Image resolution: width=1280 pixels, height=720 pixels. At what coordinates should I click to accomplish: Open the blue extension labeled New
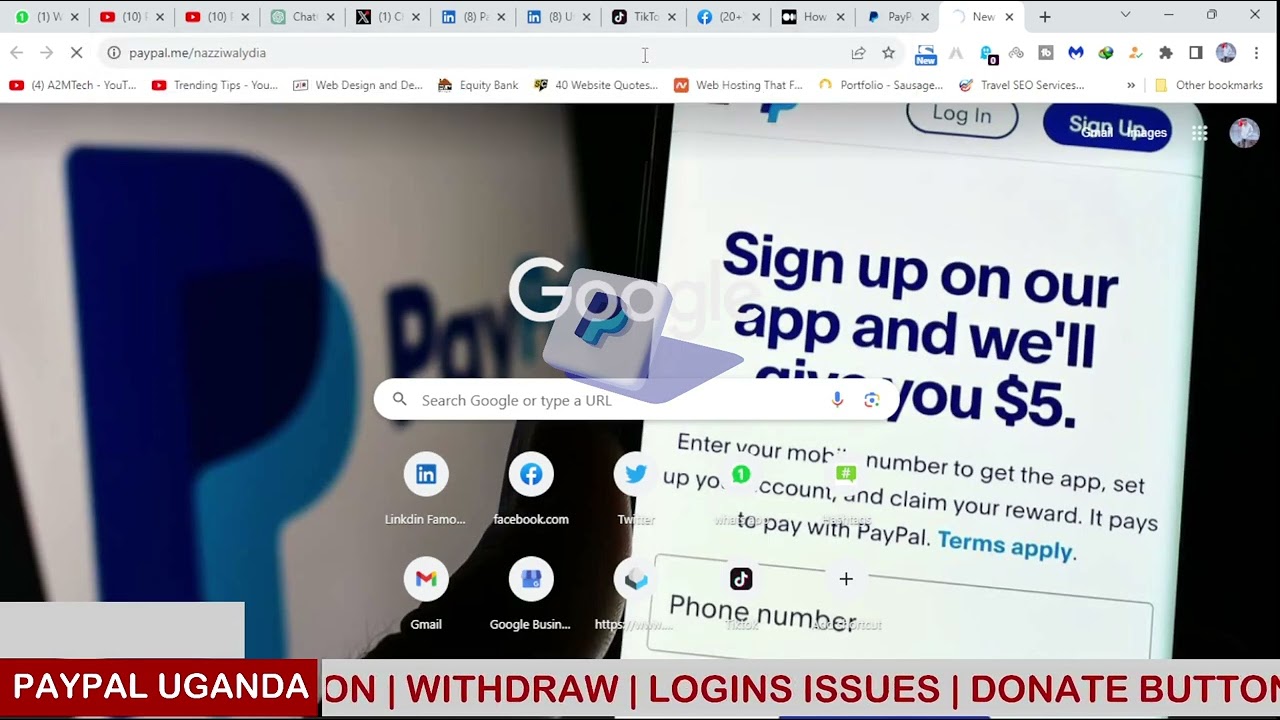(x=926, y=54)
